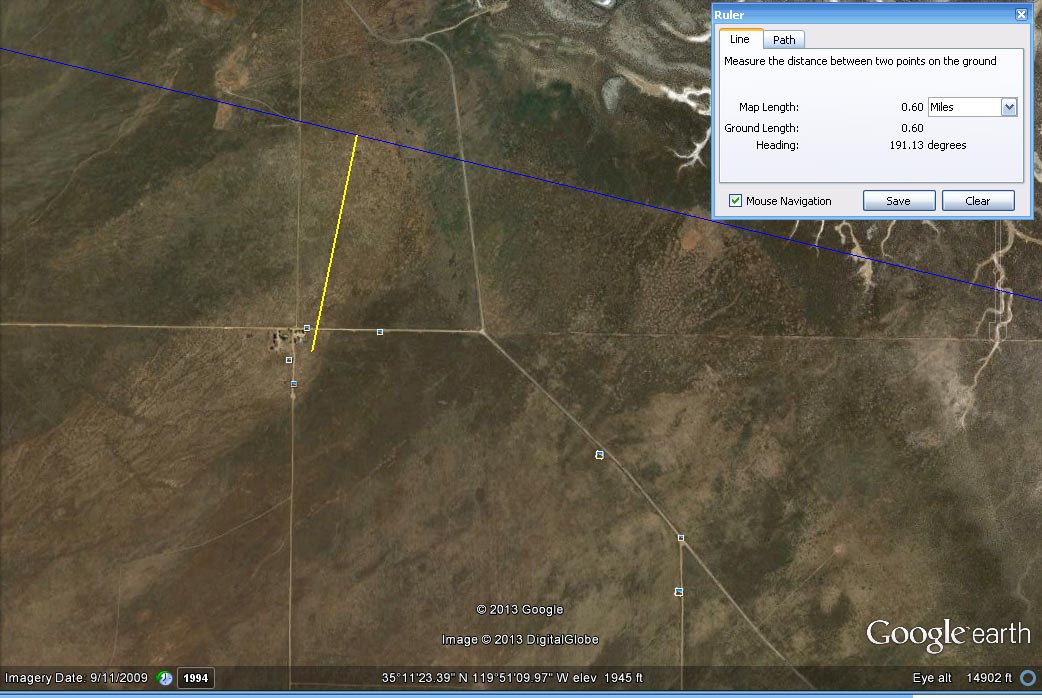Switch to the Path tab
This screenshot has height=698, width=1042.
pyautogui.click(x=784, y=40)
